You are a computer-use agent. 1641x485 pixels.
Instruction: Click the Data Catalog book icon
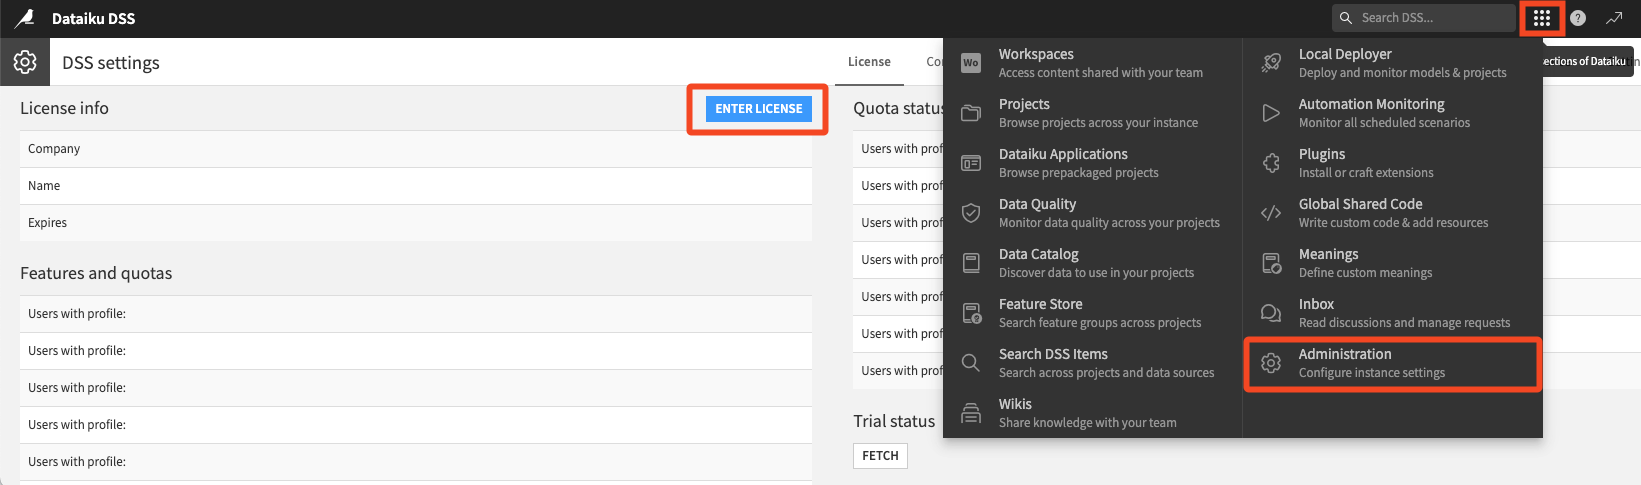[x=971, y=263]
